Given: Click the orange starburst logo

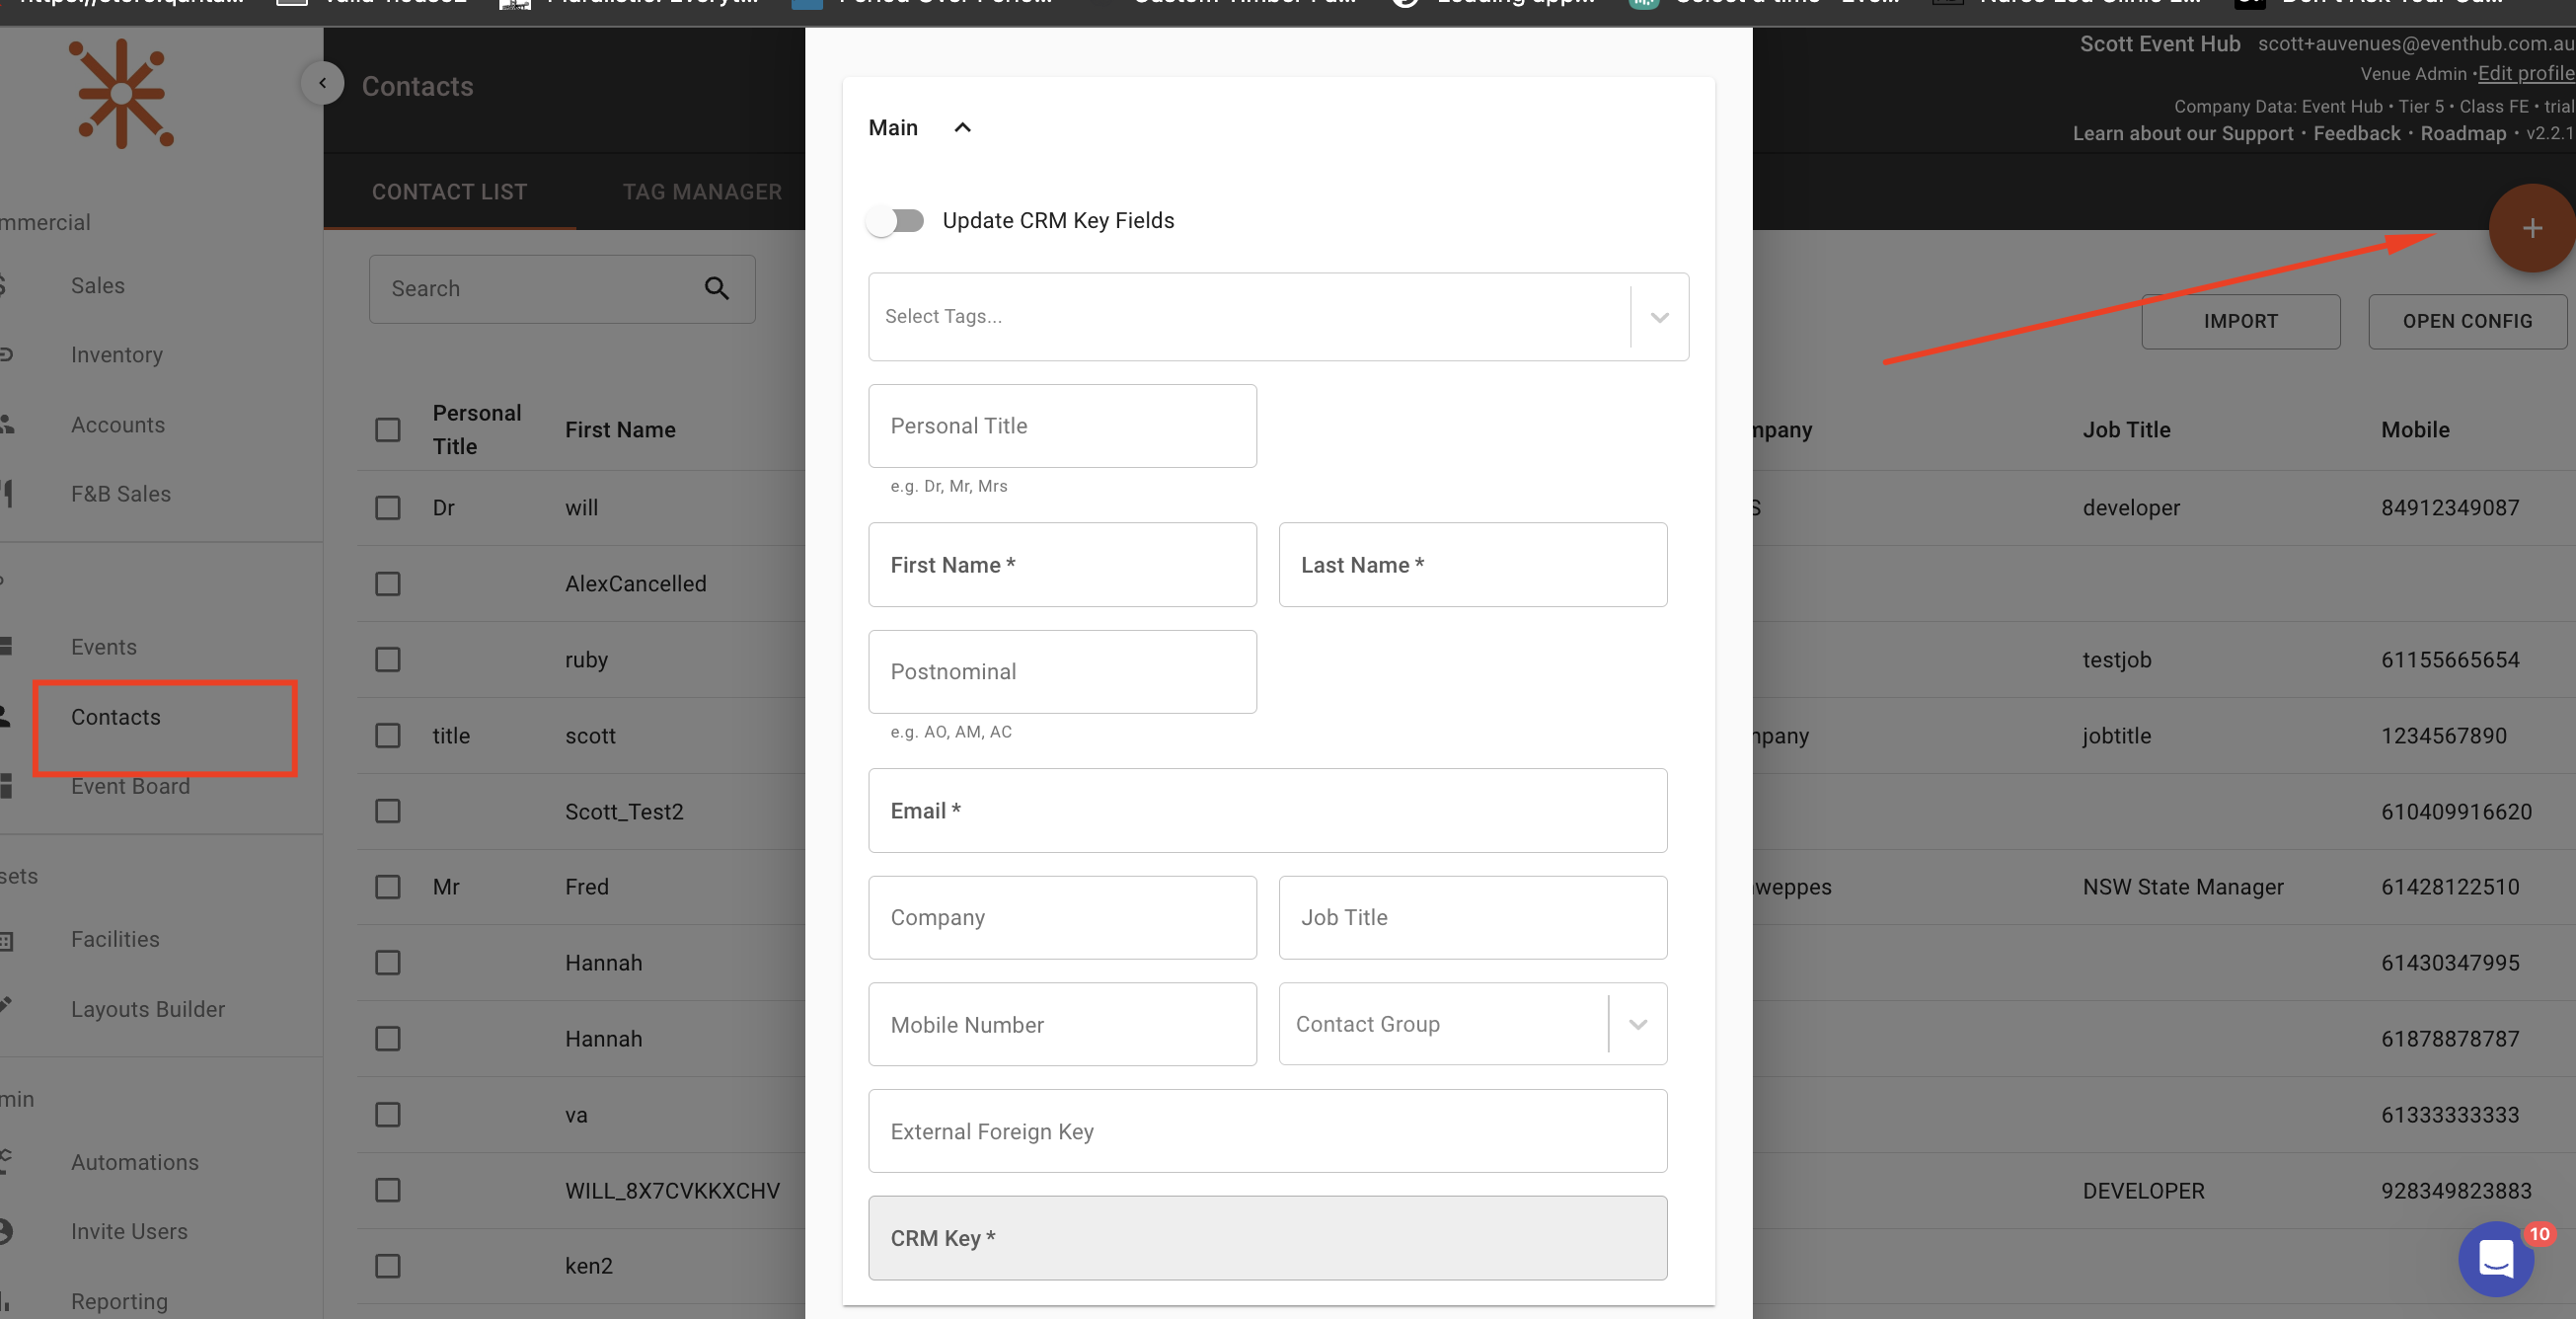Looking at the screenshot, I should (122, 94).
